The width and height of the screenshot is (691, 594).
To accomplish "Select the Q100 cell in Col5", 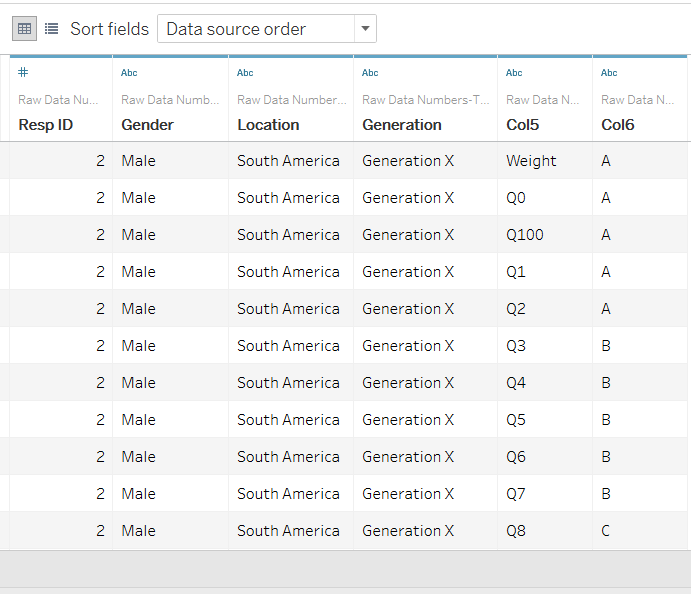I will [525, 235].
